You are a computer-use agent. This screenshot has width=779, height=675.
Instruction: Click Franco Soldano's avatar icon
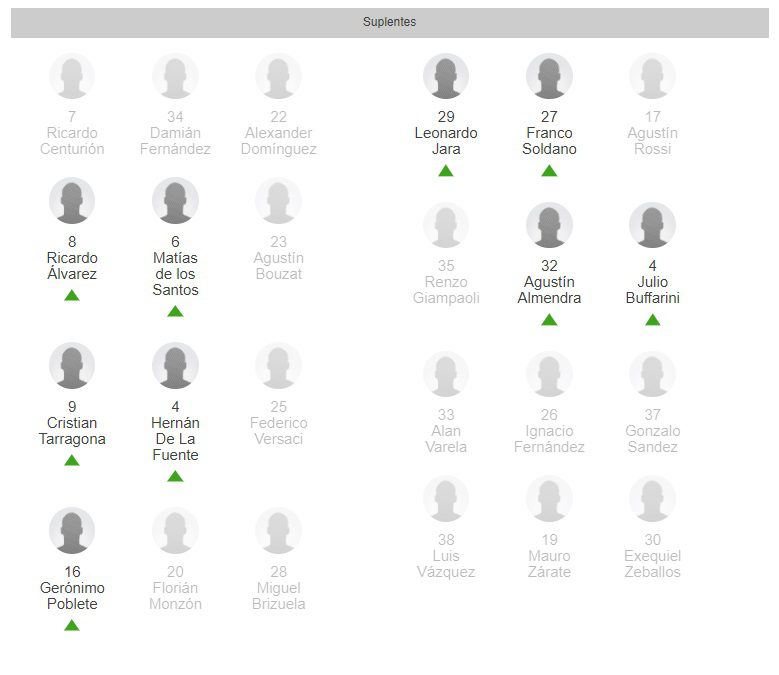549,77
